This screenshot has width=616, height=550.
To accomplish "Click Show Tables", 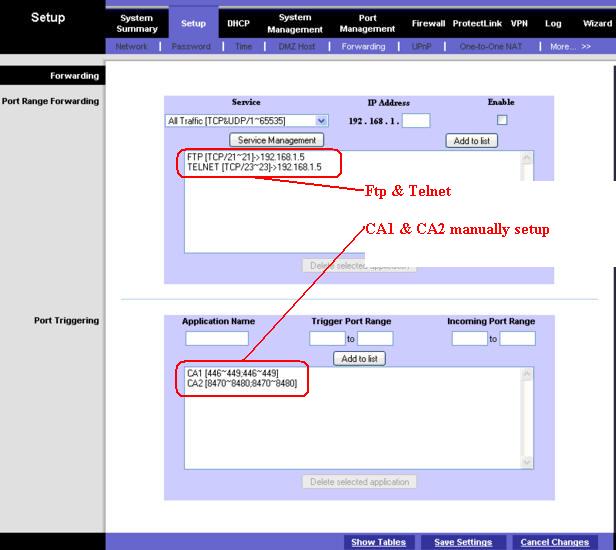I will click(x=378, y=542).
